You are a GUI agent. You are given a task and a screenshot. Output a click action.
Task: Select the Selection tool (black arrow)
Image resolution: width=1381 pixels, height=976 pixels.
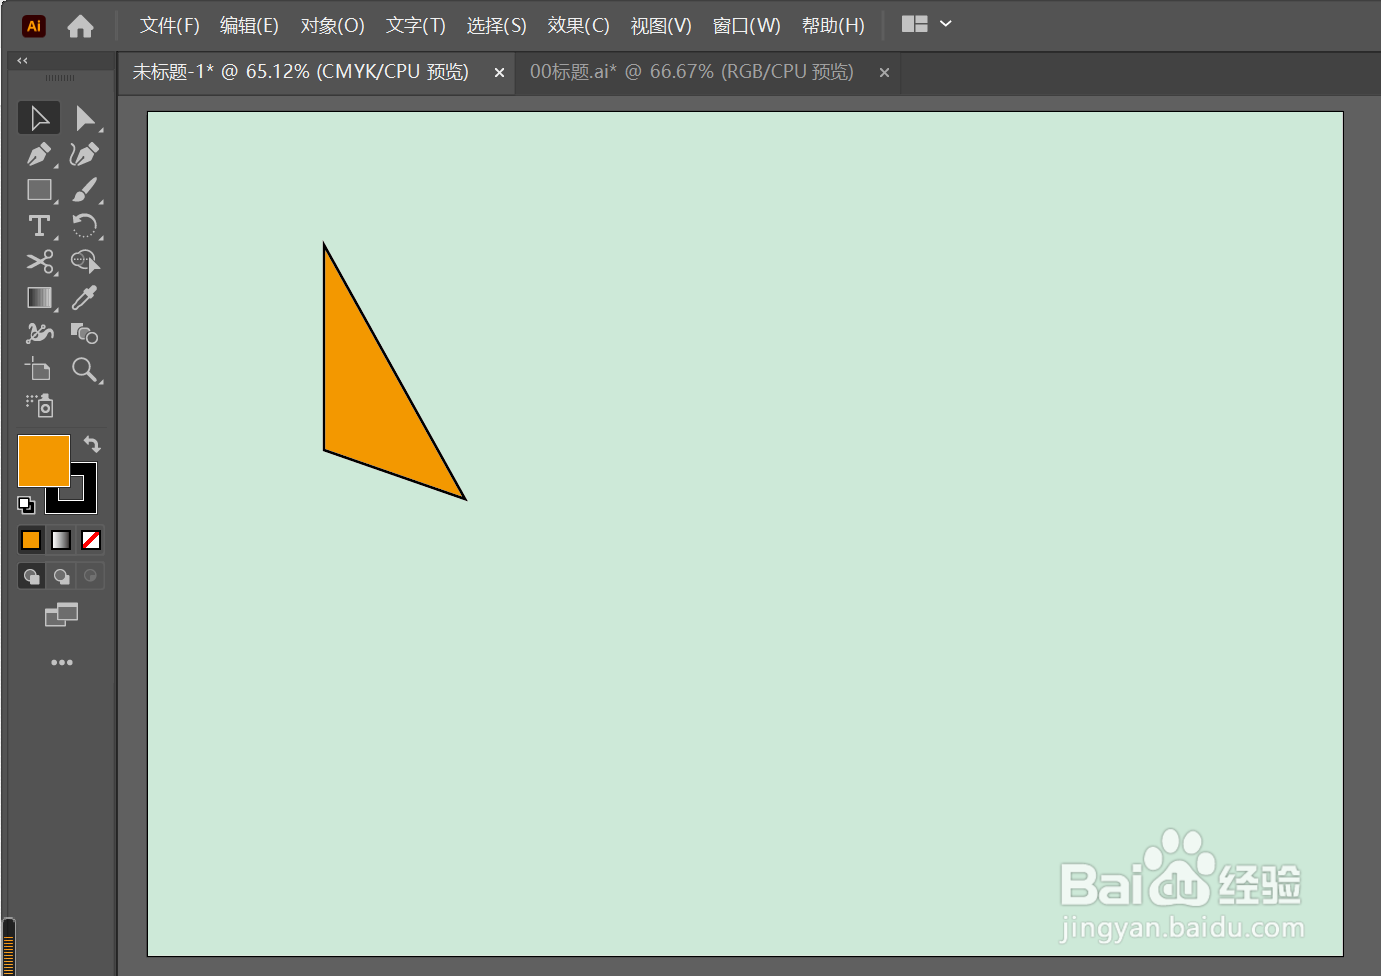(x=39, y=118)
